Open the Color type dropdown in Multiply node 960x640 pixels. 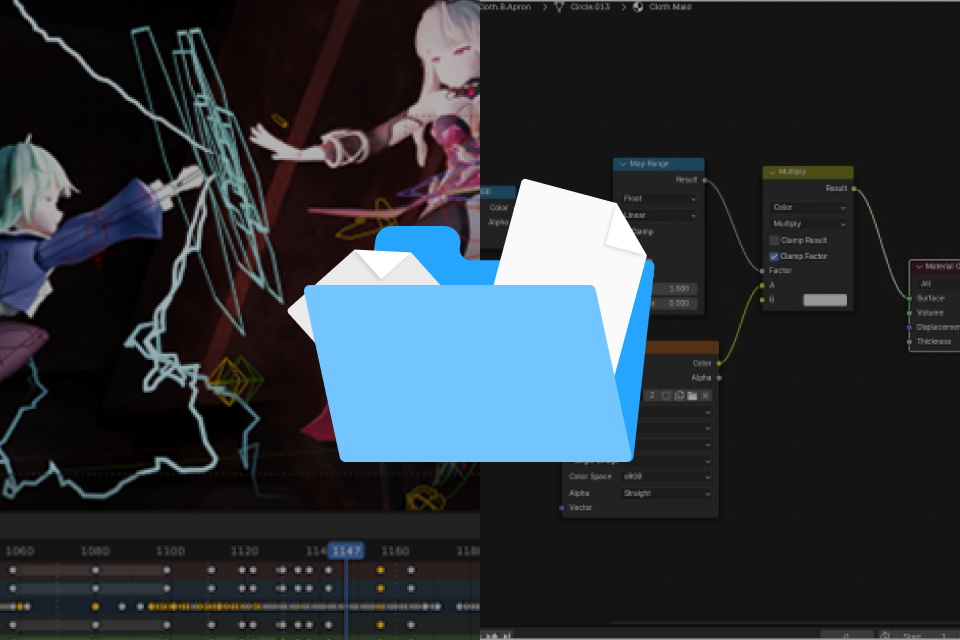[808, 207]
